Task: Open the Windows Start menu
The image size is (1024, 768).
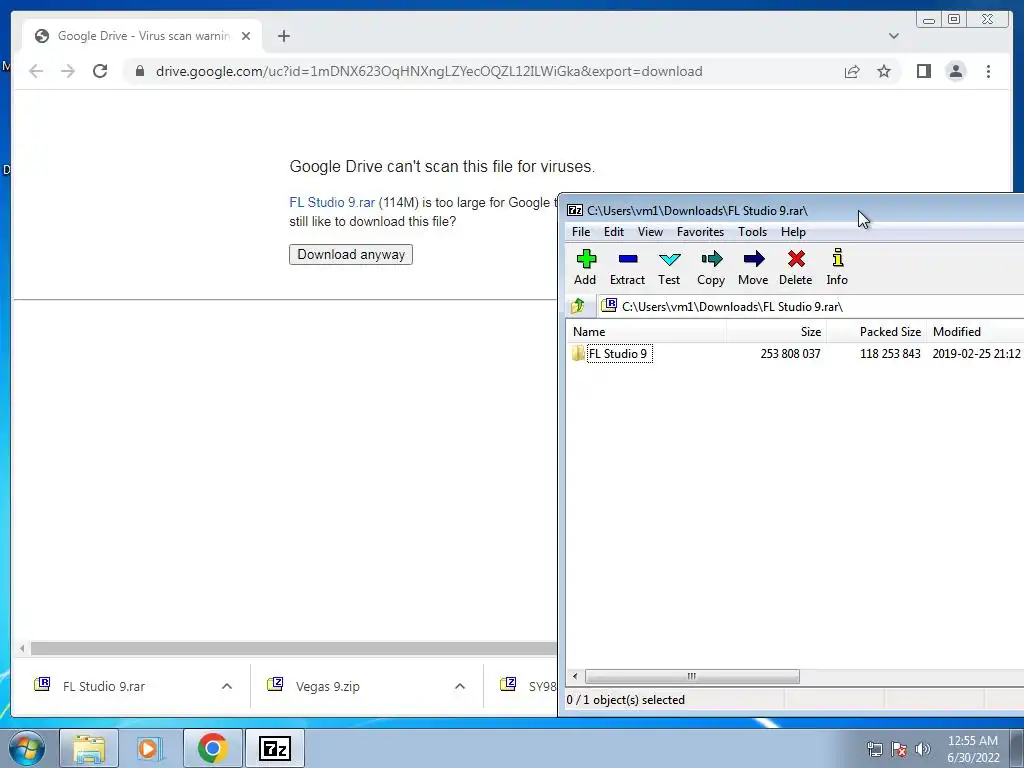Action: [x=26, y=748]
